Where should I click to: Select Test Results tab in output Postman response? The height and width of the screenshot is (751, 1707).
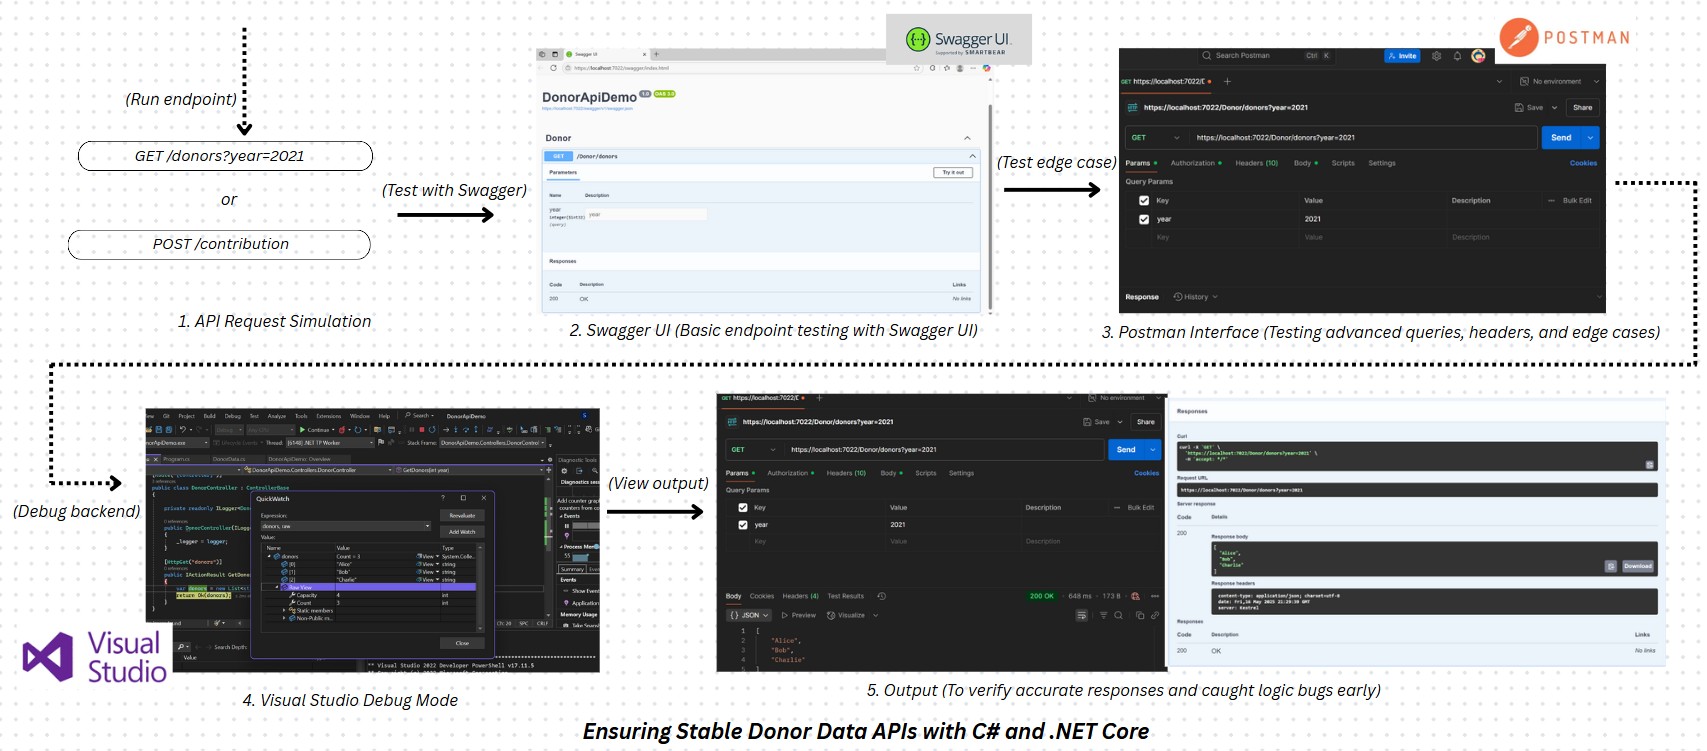pyautogui.click(x=846, y=596)
